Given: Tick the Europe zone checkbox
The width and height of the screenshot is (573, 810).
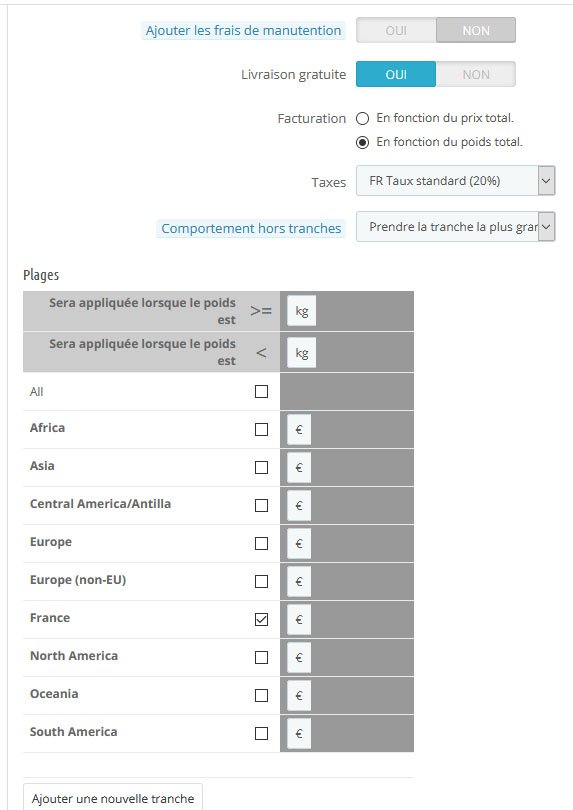Looking at the screenshot, I should tap(261, 543).
